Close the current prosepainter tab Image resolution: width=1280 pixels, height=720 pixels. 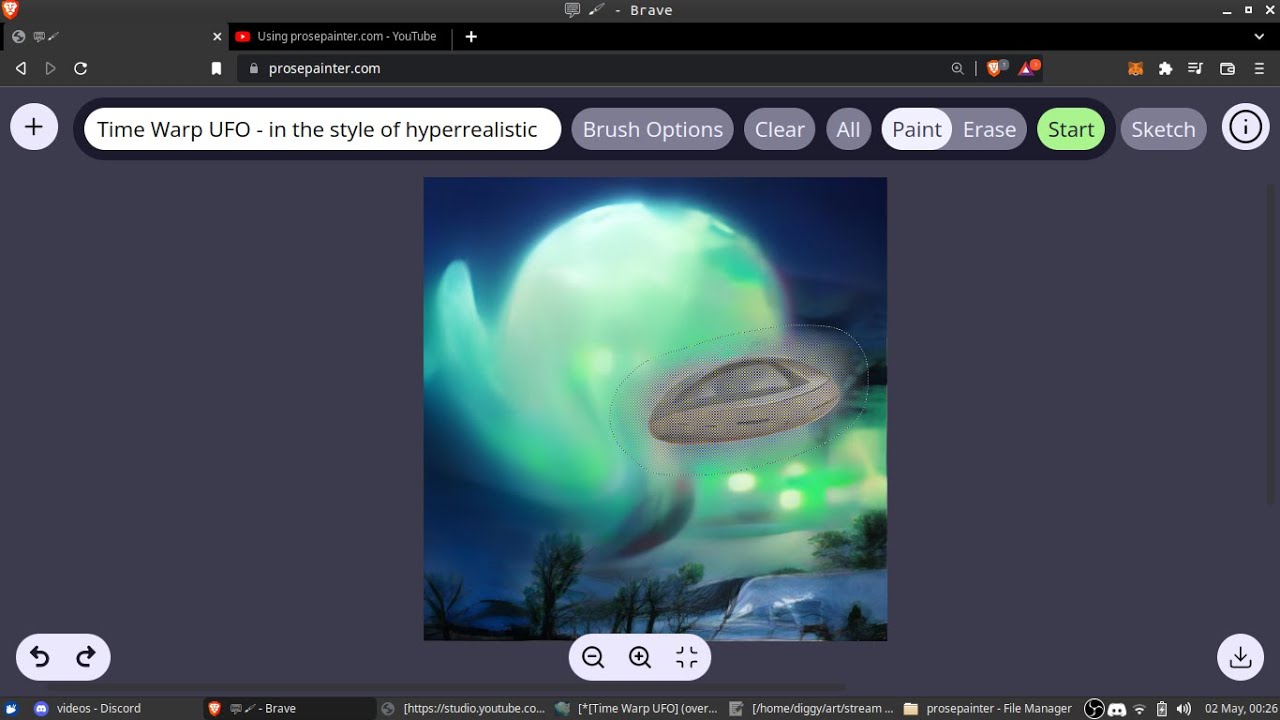217,36
